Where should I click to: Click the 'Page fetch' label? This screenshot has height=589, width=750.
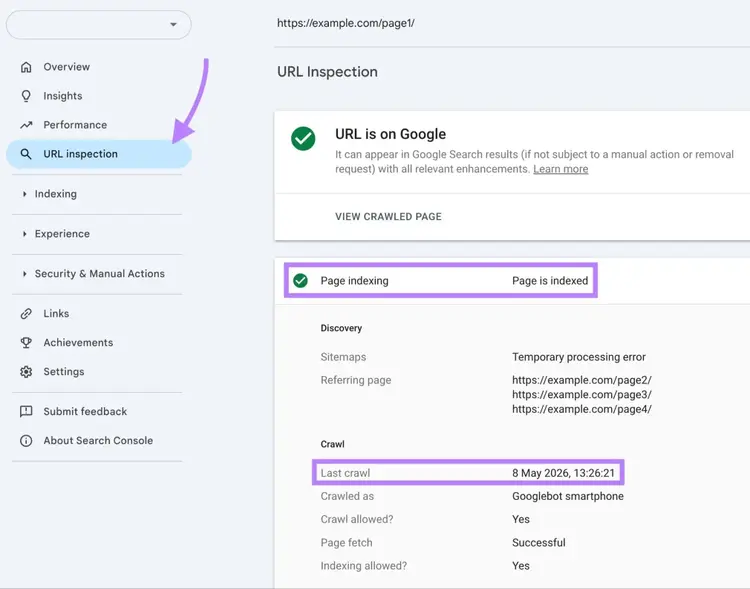[346, 543]
